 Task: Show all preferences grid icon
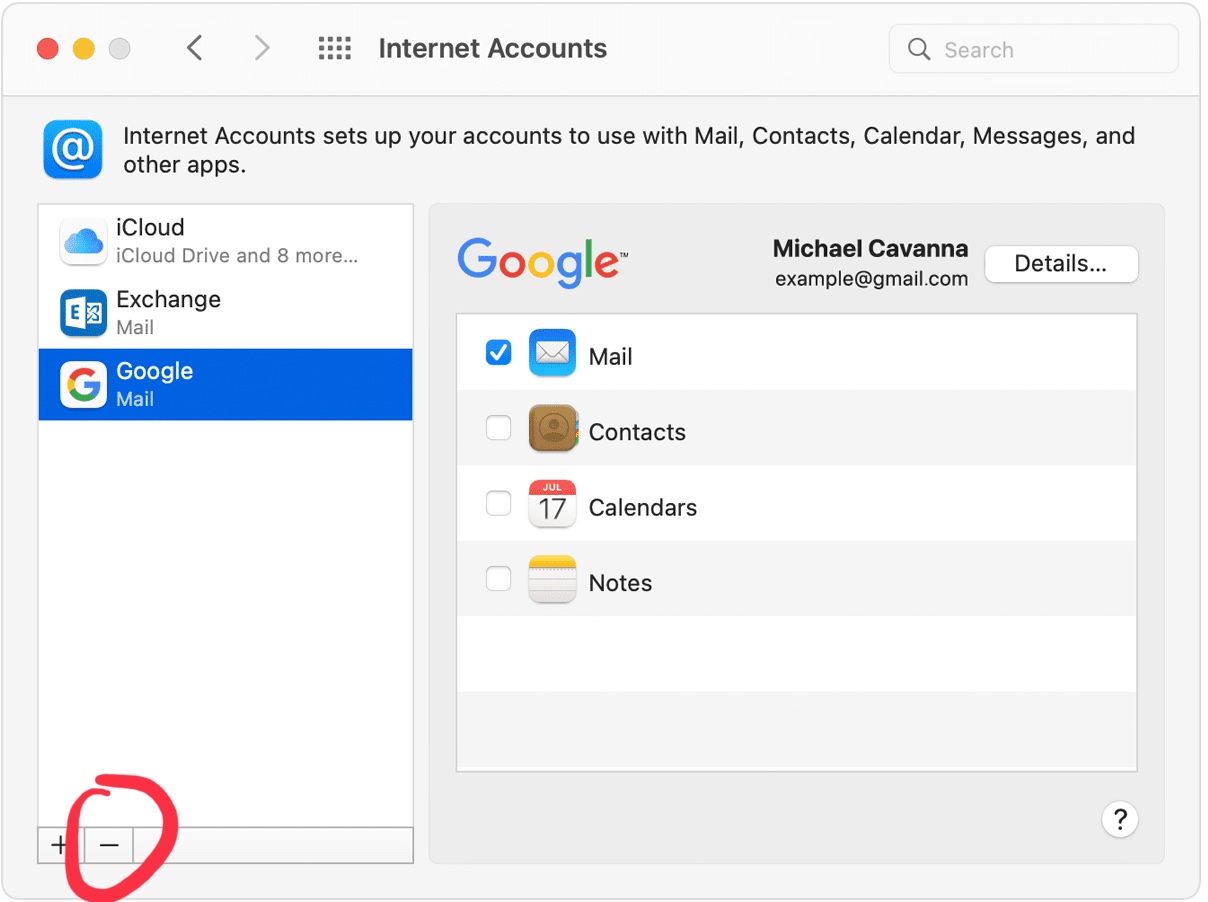coord(334,48)
